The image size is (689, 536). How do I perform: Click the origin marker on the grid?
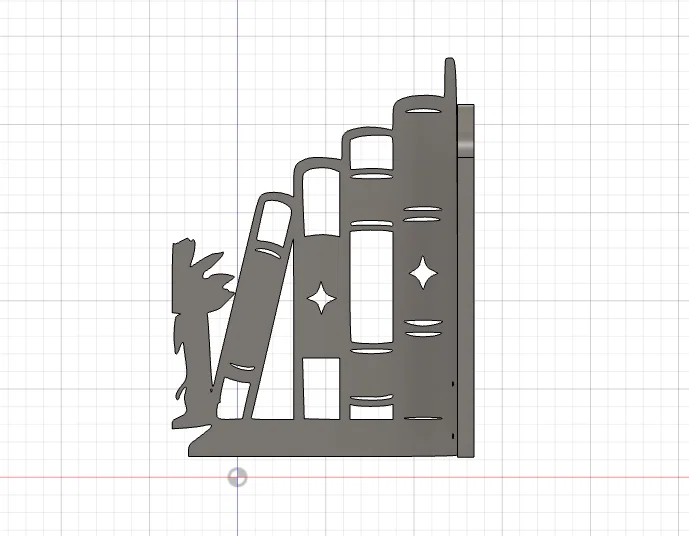[238, 477]
